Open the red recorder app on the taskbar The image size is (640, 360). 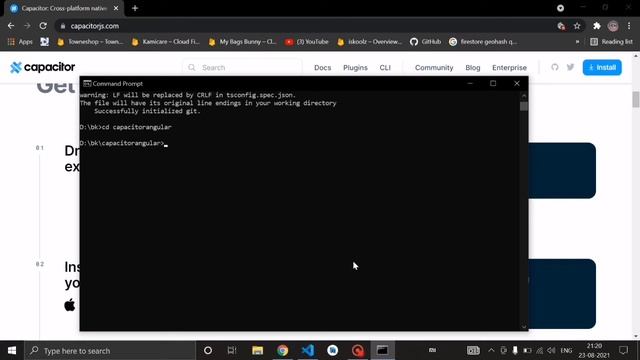pyautogui.click(x=358, y=351)
